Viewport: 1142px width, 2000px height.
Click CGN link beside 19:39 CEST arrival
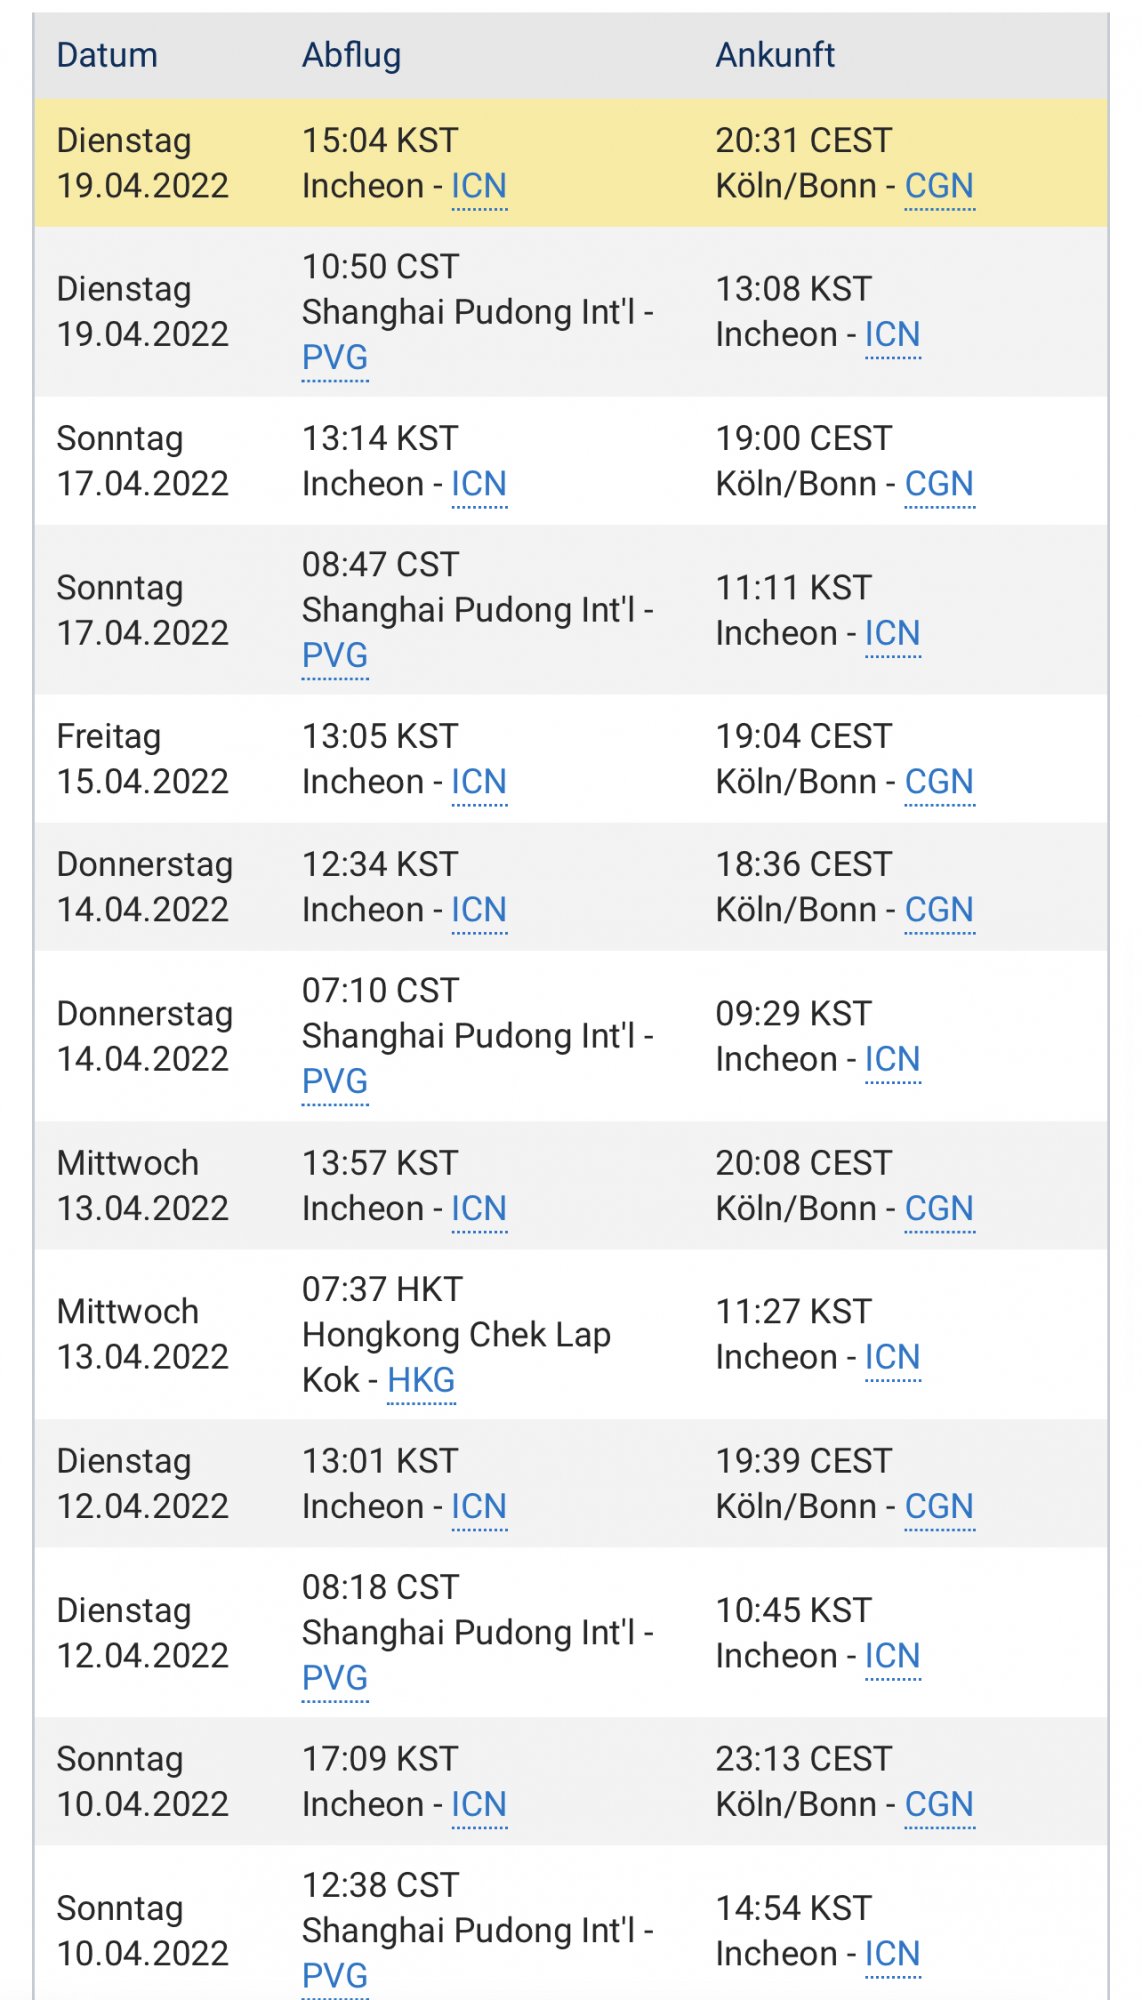point(939,1506)
